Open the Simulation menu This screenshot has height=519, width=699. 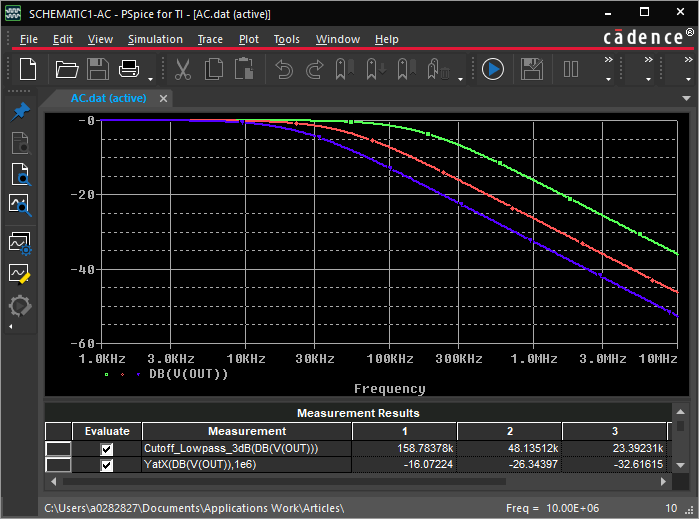tap(155, 39)
